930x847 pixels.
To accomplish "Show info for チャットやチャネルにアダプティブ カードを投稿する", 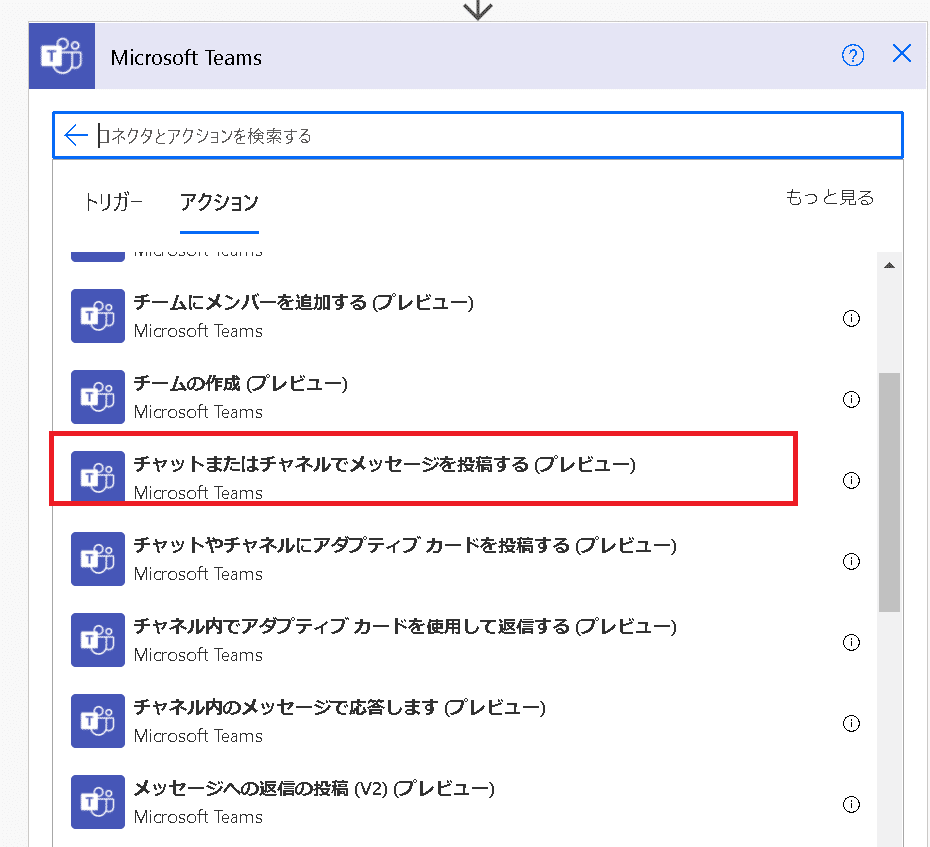I will tap(851, 561).
